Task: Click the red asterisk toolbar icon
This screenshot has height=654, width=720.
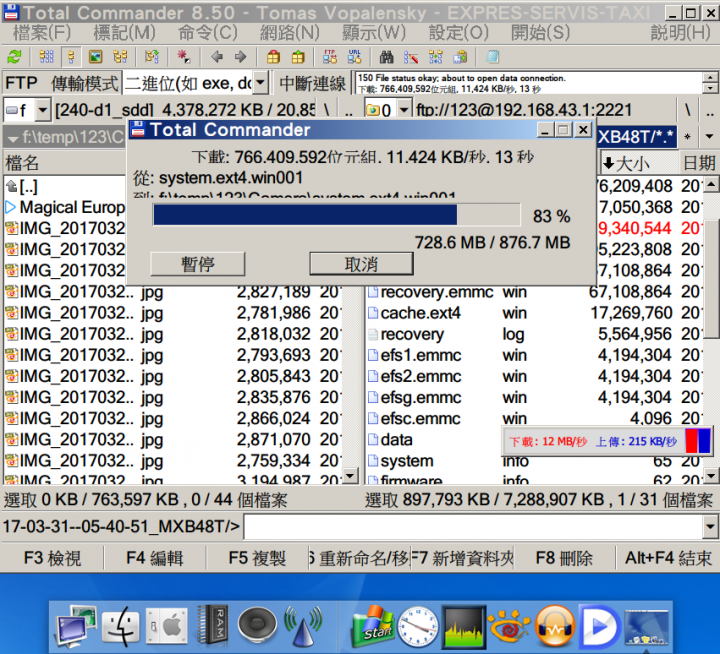Action: coord(184,57)
